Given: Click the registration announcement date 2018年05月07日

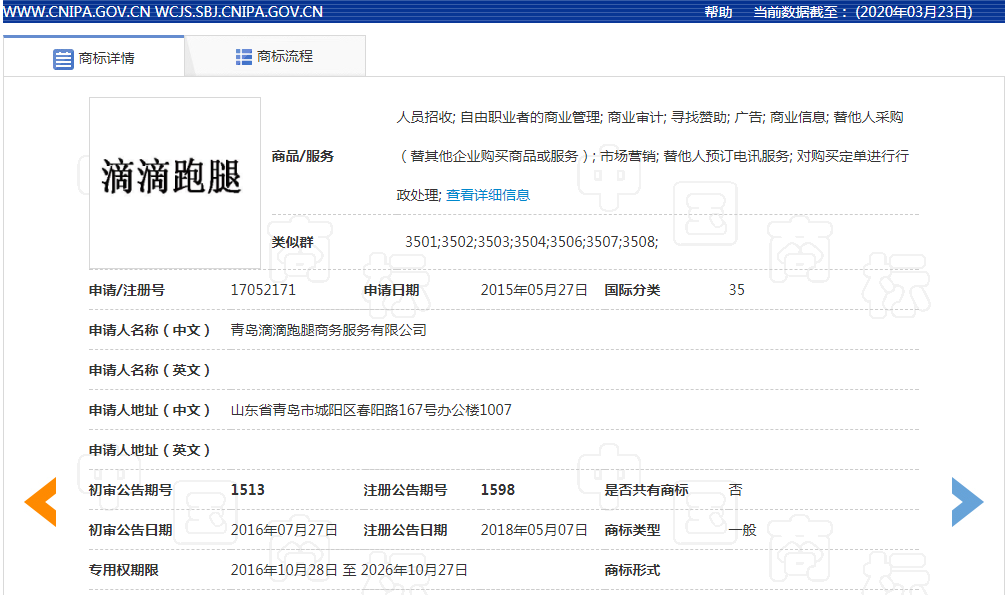Looking at the screenshot, I should pyautogui.click(x=534, y=529).
